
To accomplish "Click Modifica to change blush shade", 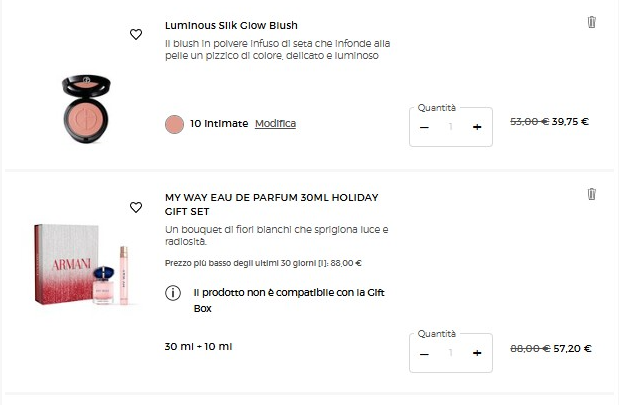I will (275, 124).
